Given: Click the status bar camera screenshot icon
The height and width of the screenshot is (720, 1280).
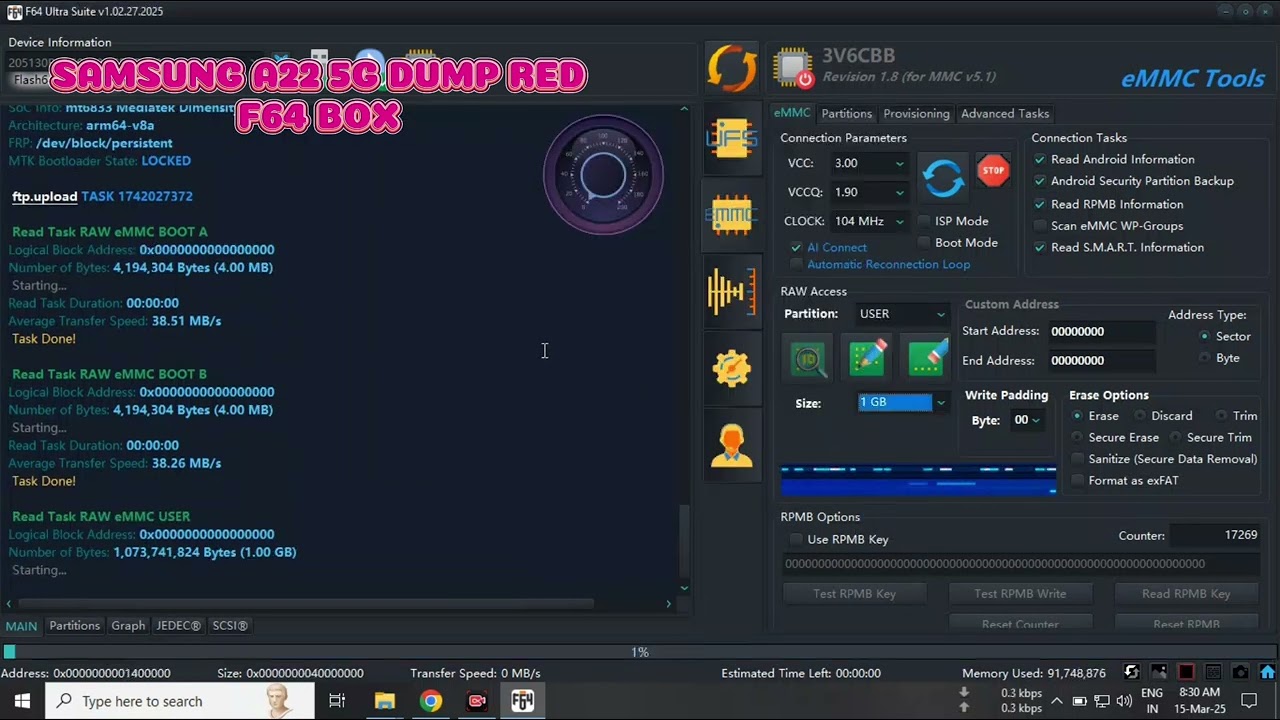Looking at the screenshot, I should pos(1240,672).
